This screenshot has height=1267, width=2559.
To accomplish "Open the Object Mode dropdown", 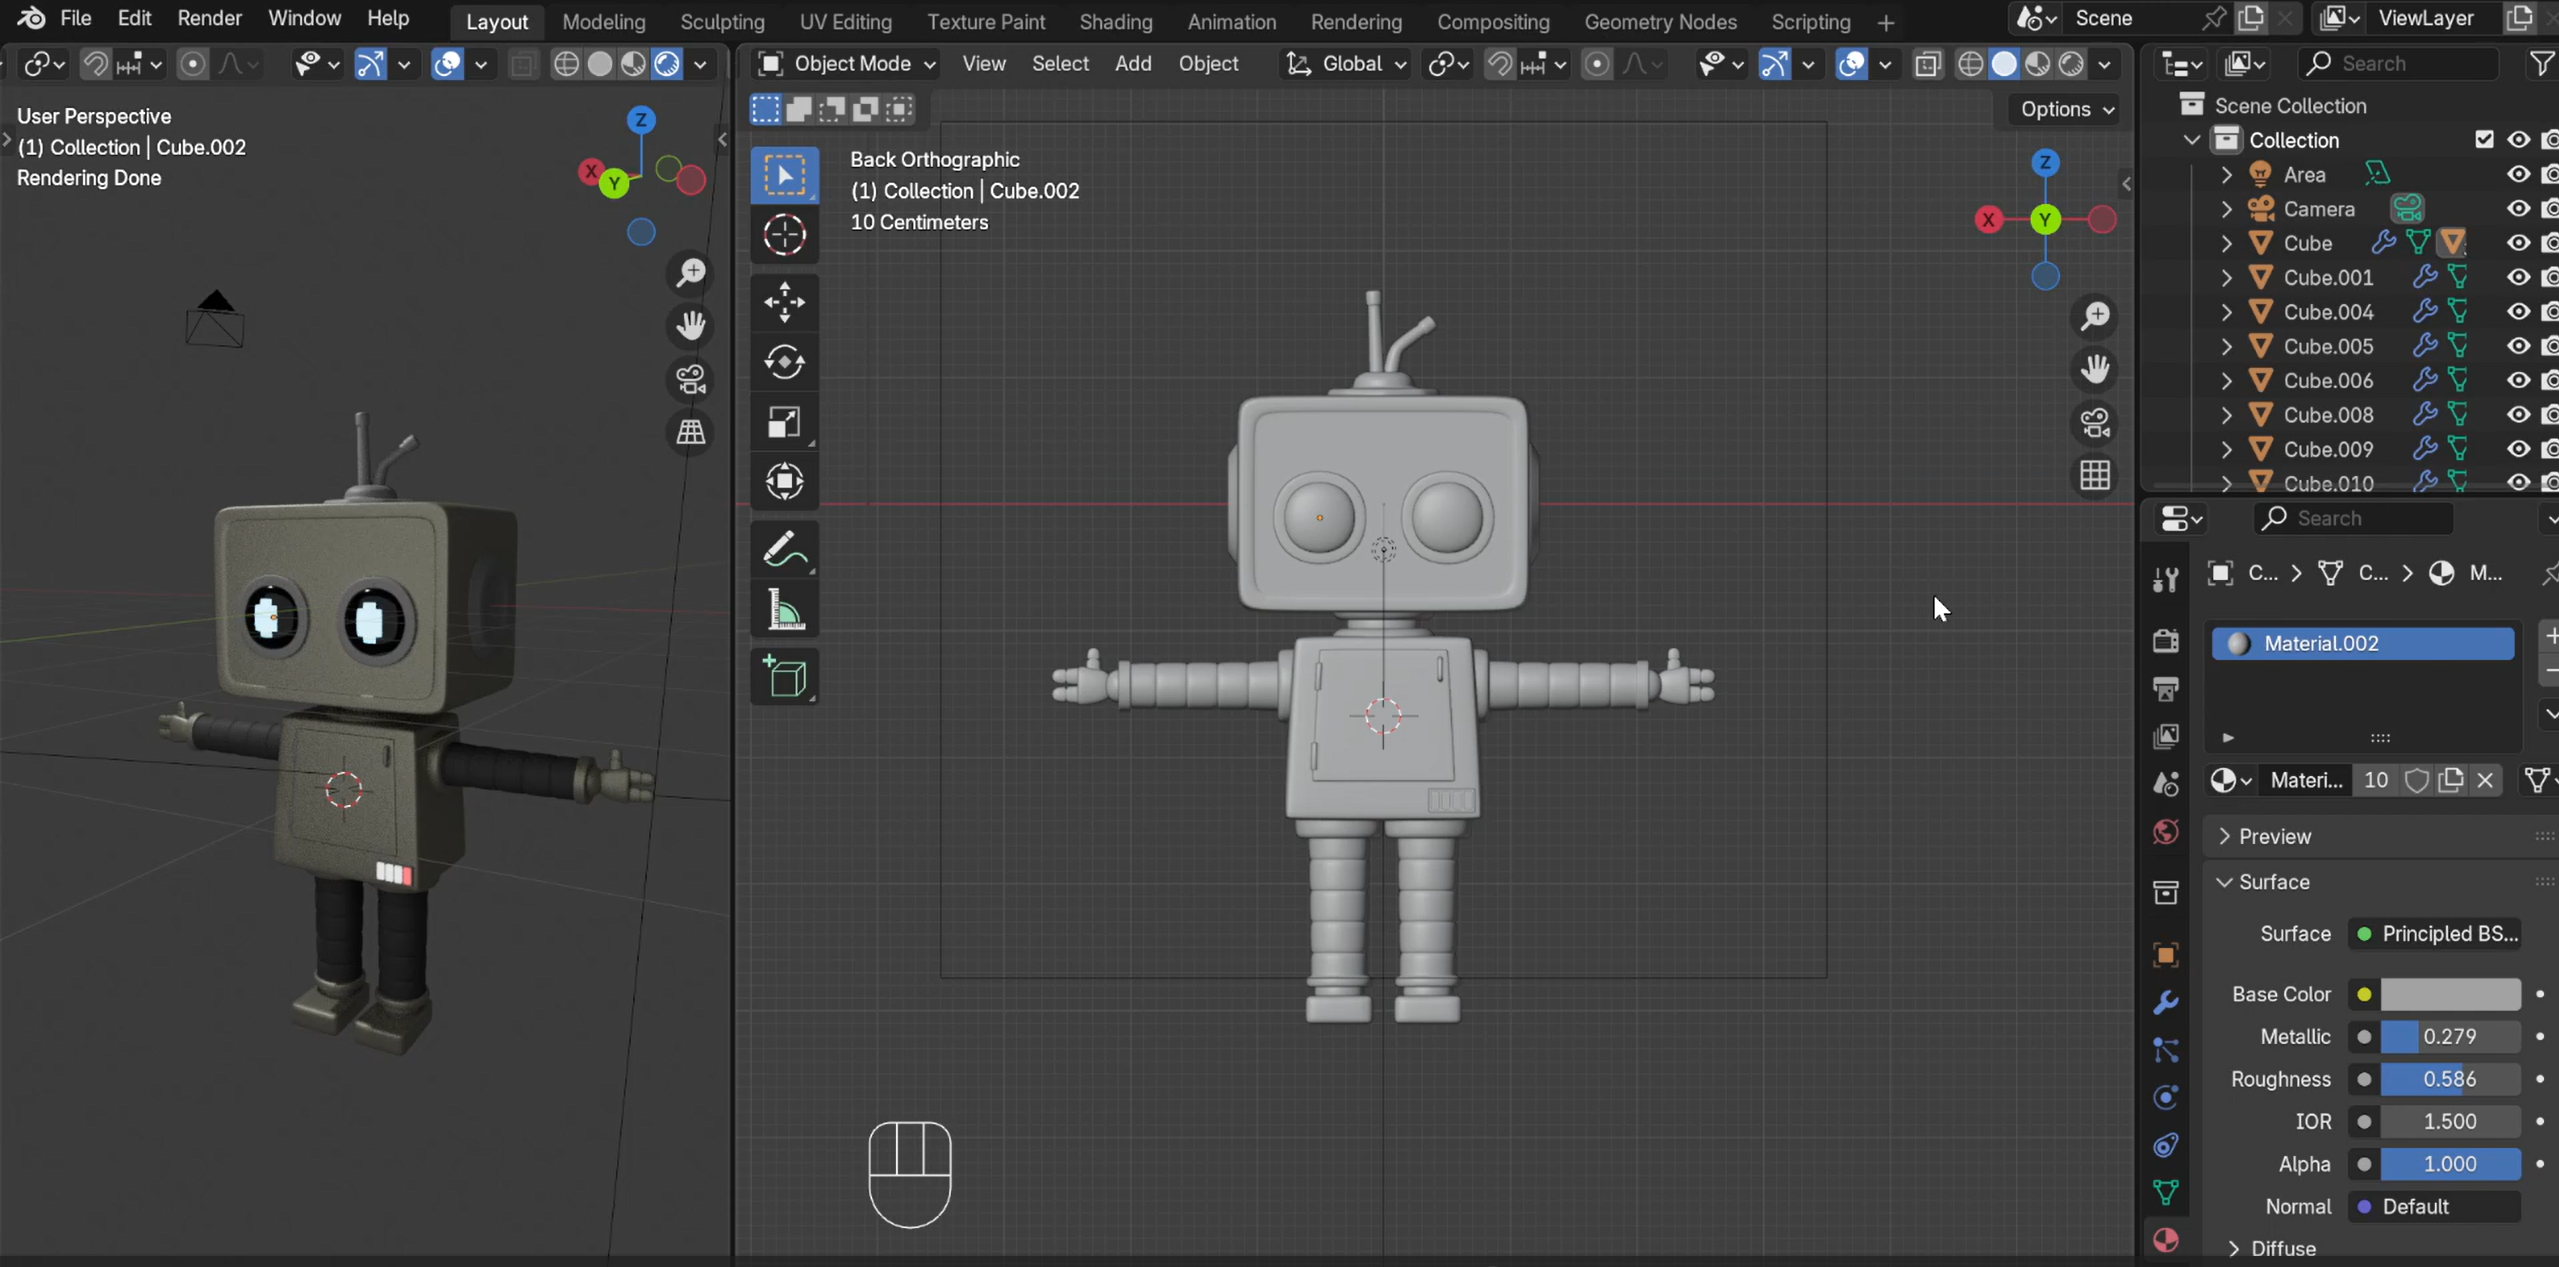I will pos(847,64).
